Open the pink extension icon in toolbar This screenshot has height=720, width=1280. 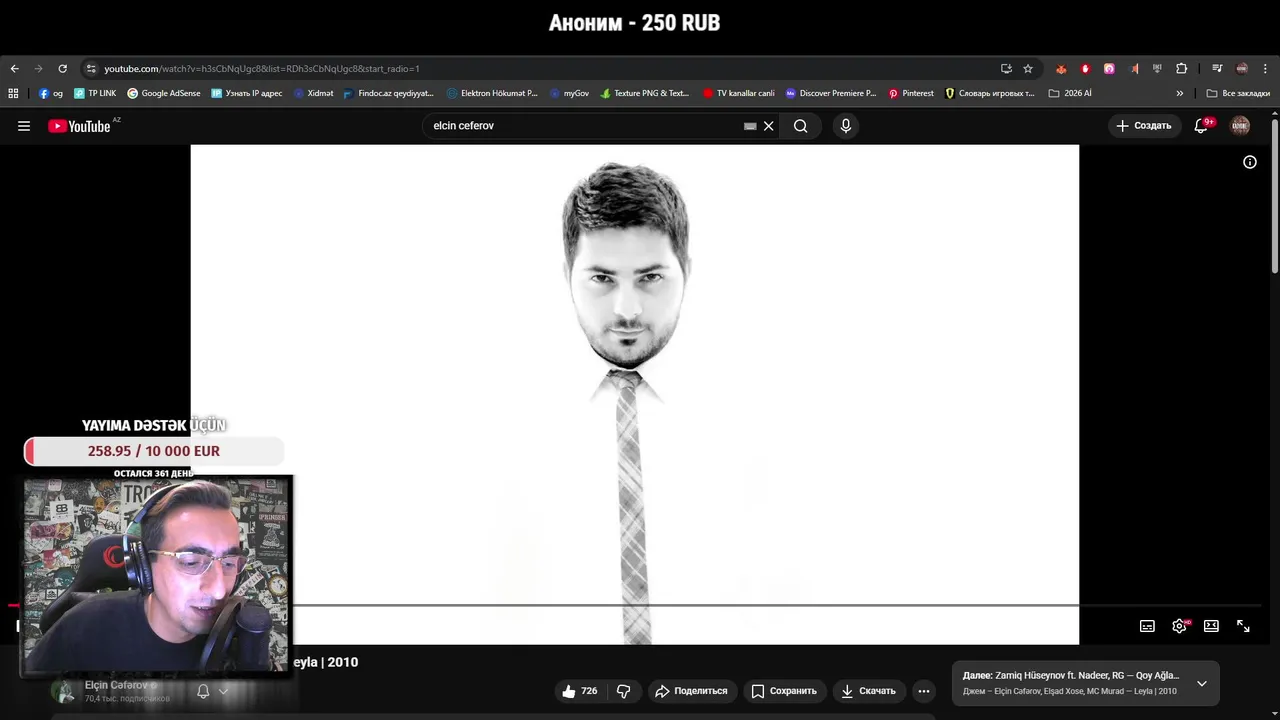tap(1109, 69)
